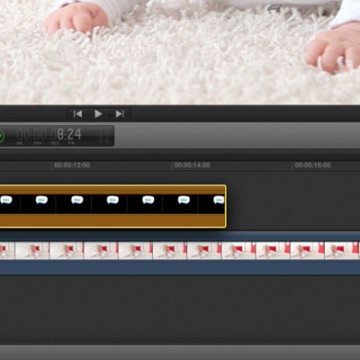Click the 00:00:16:00 ruler mark
This screenshot has width=360, height=360.
313,165
